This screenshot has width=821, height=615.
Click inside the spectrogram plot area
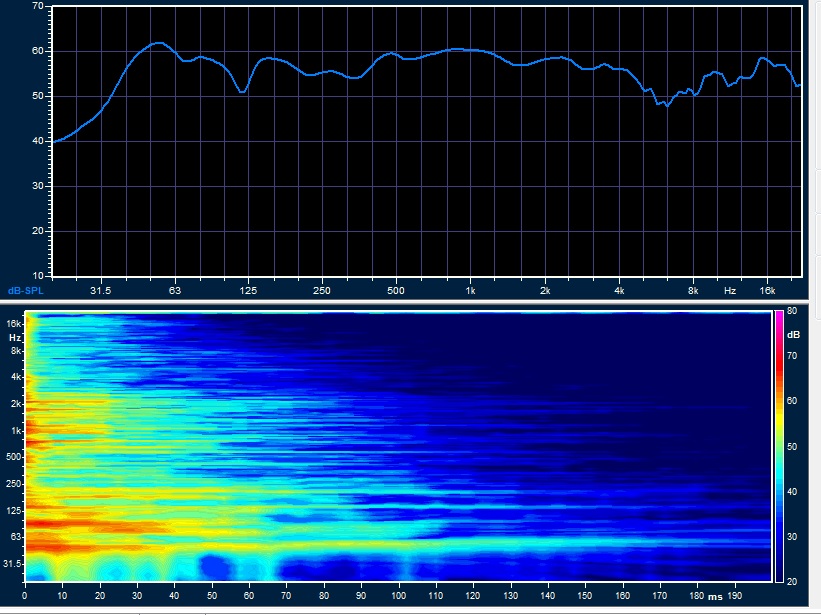(x=398, y=446)
